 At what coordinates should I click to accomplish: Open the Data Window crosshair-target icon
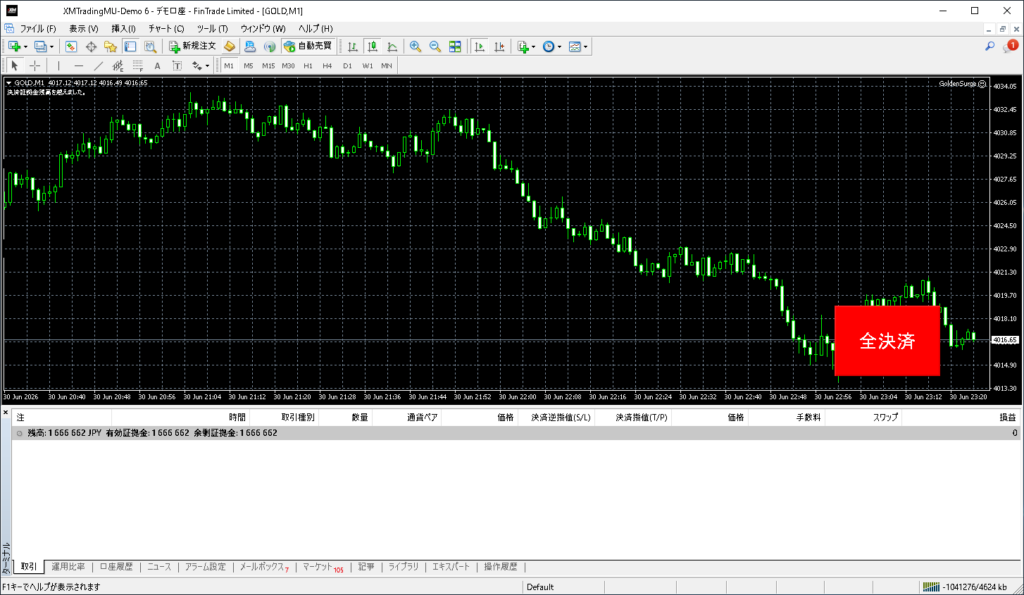(x=91, y=46)
